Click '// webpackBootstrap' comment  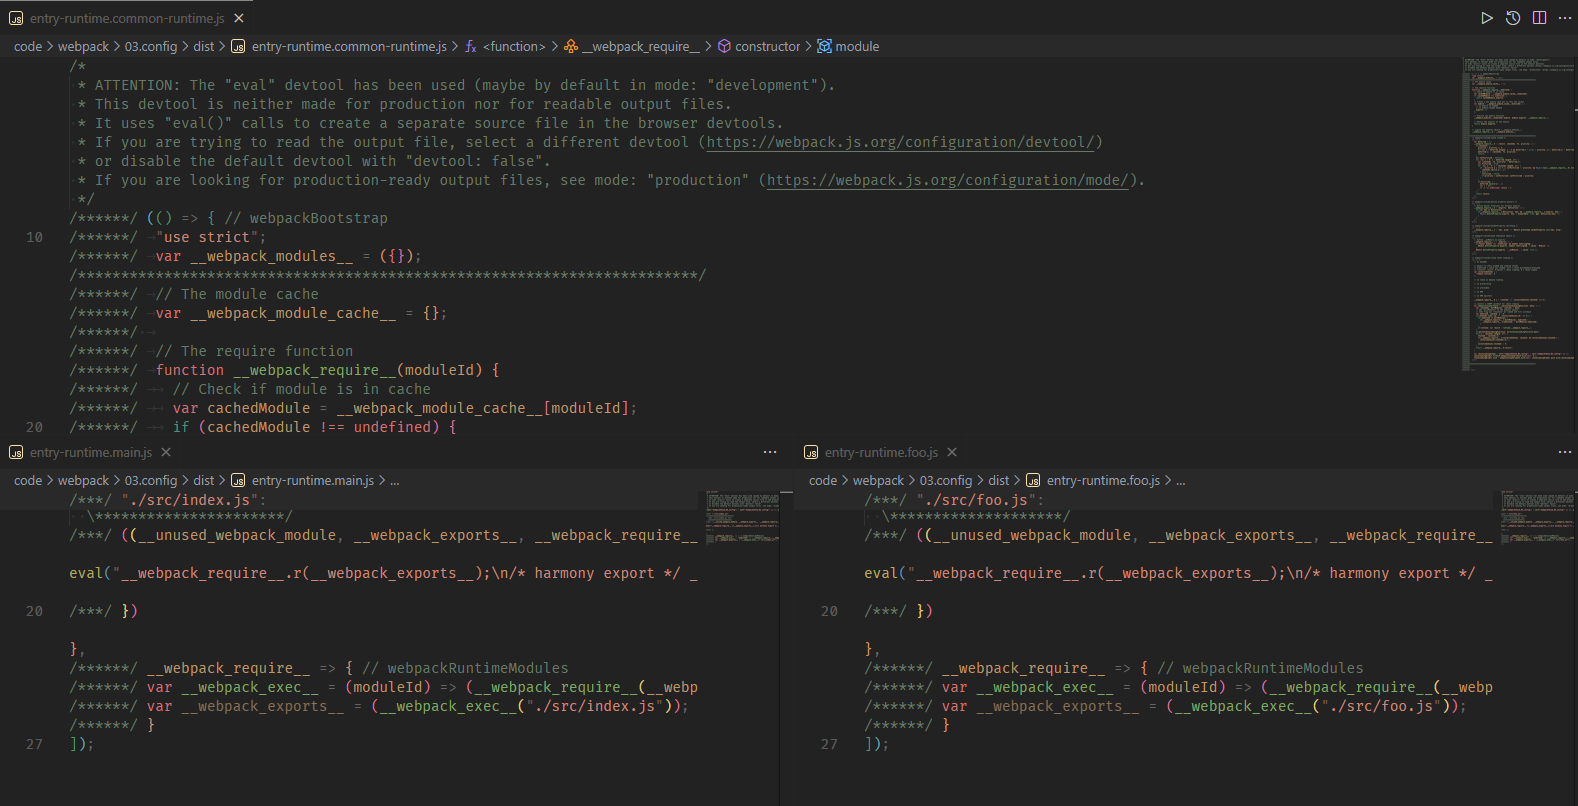[306, 218]
